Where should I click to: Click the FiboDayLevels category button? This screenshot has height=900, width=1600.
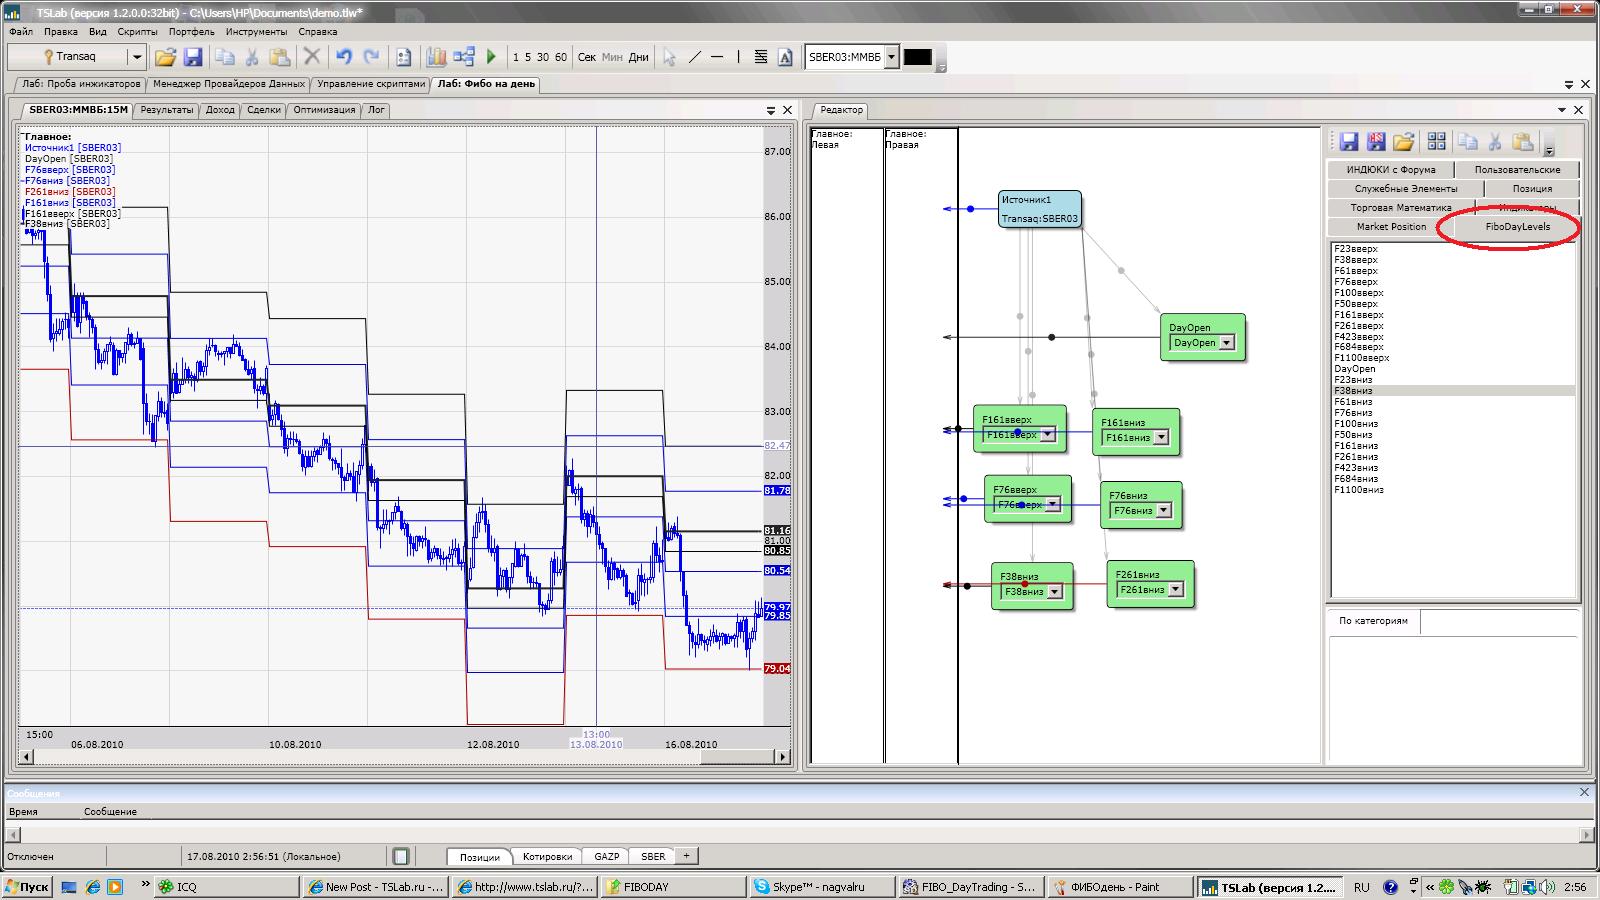1517,227
